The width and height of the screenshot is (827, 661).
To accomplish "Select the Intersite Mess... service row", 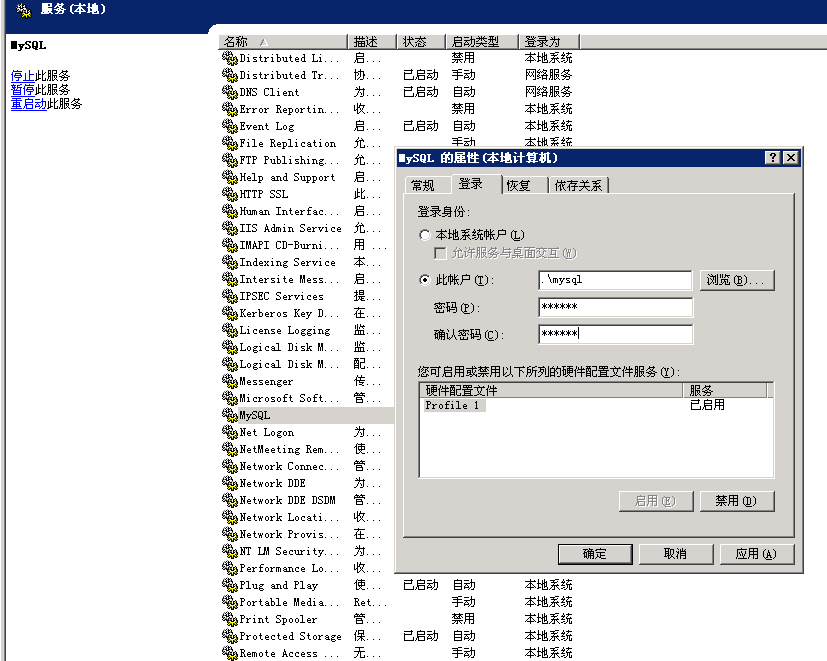I will click(306, 279).
